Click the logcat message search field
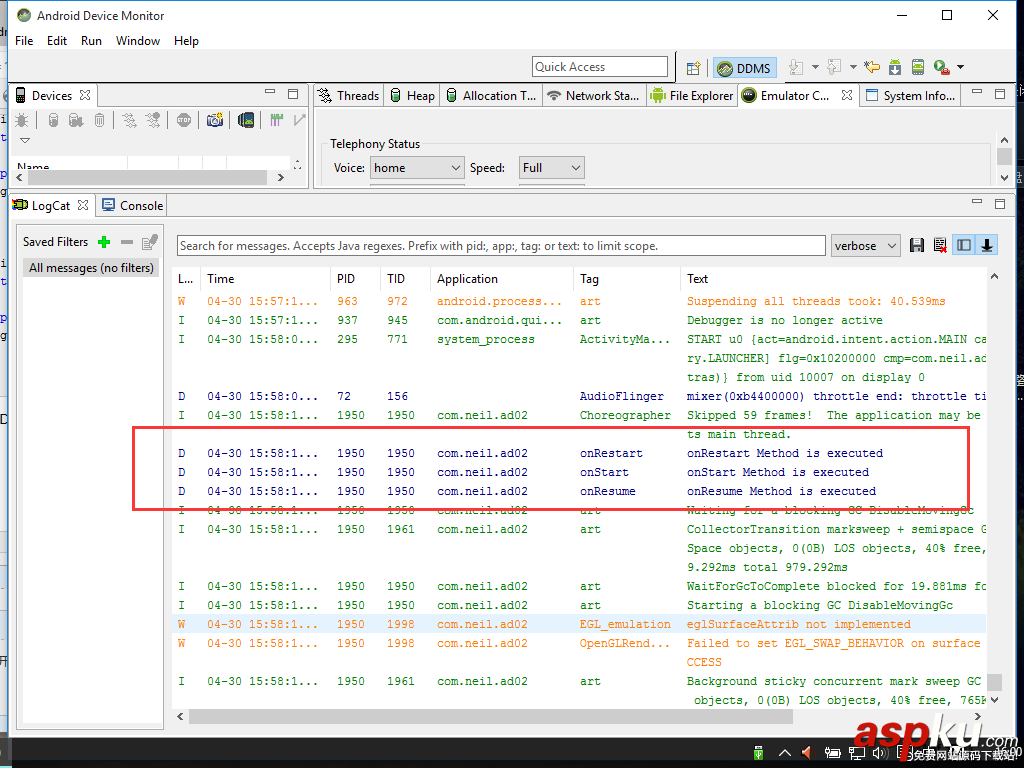The height and width of the screenshot is (768, 1024). click(502, 246)
